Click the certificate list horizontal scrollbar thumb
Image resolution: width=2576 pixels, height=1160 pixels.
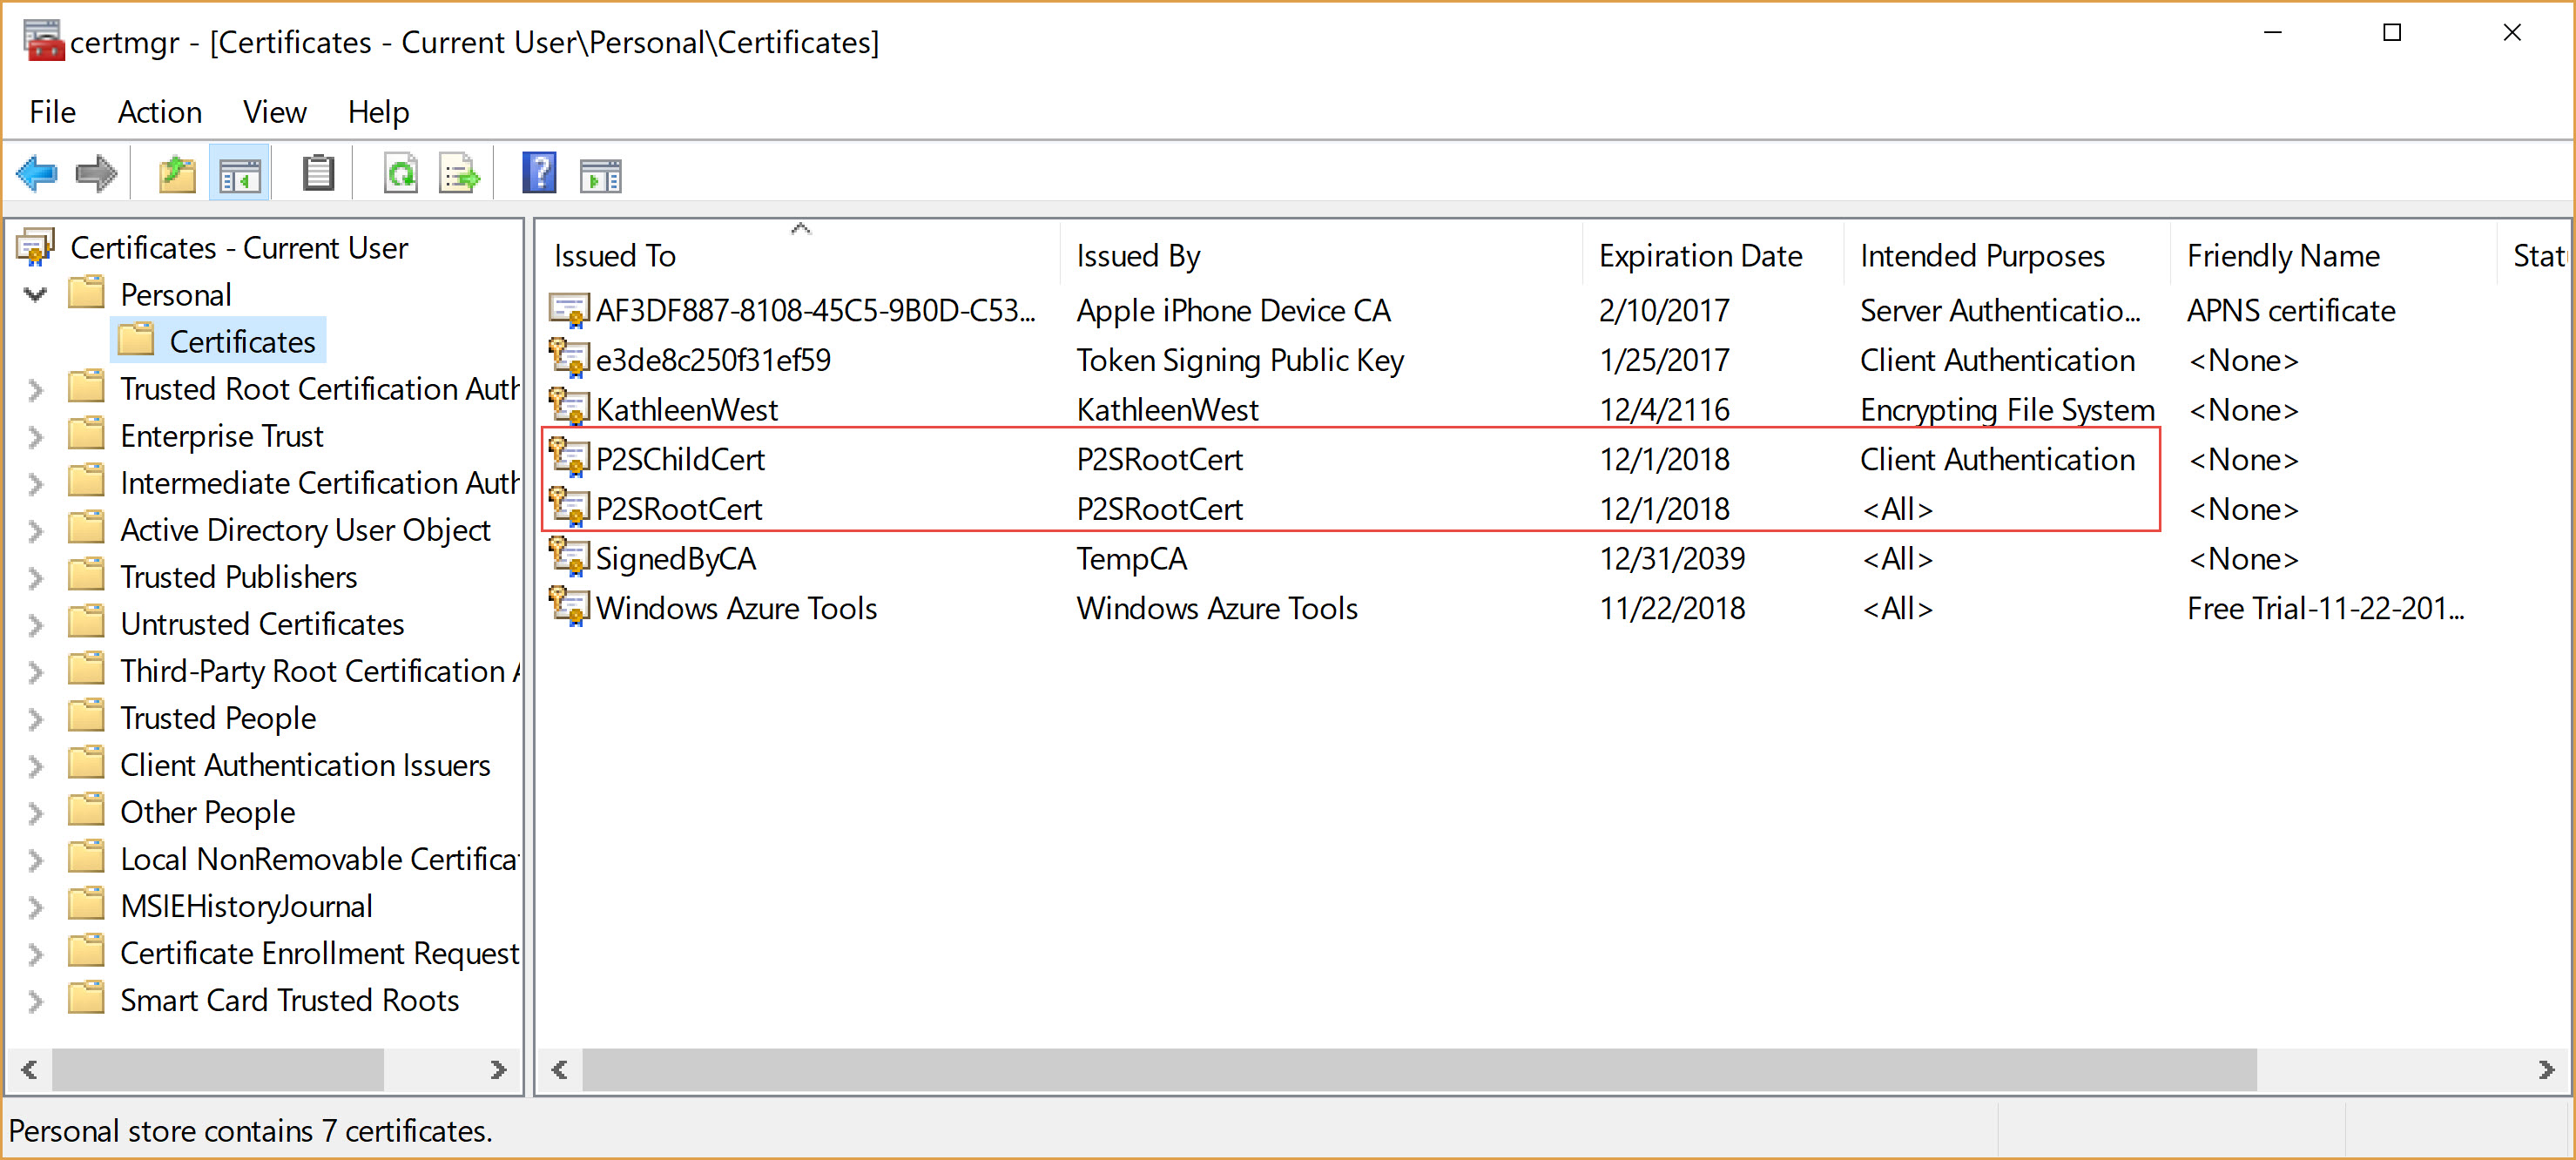1419,1069
